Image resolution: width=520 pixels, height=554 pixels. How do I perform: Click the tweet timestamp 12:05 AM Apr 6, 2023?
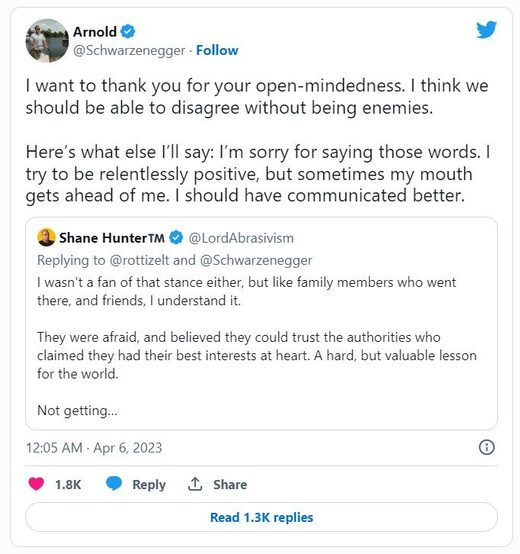(x=94, y=448)
